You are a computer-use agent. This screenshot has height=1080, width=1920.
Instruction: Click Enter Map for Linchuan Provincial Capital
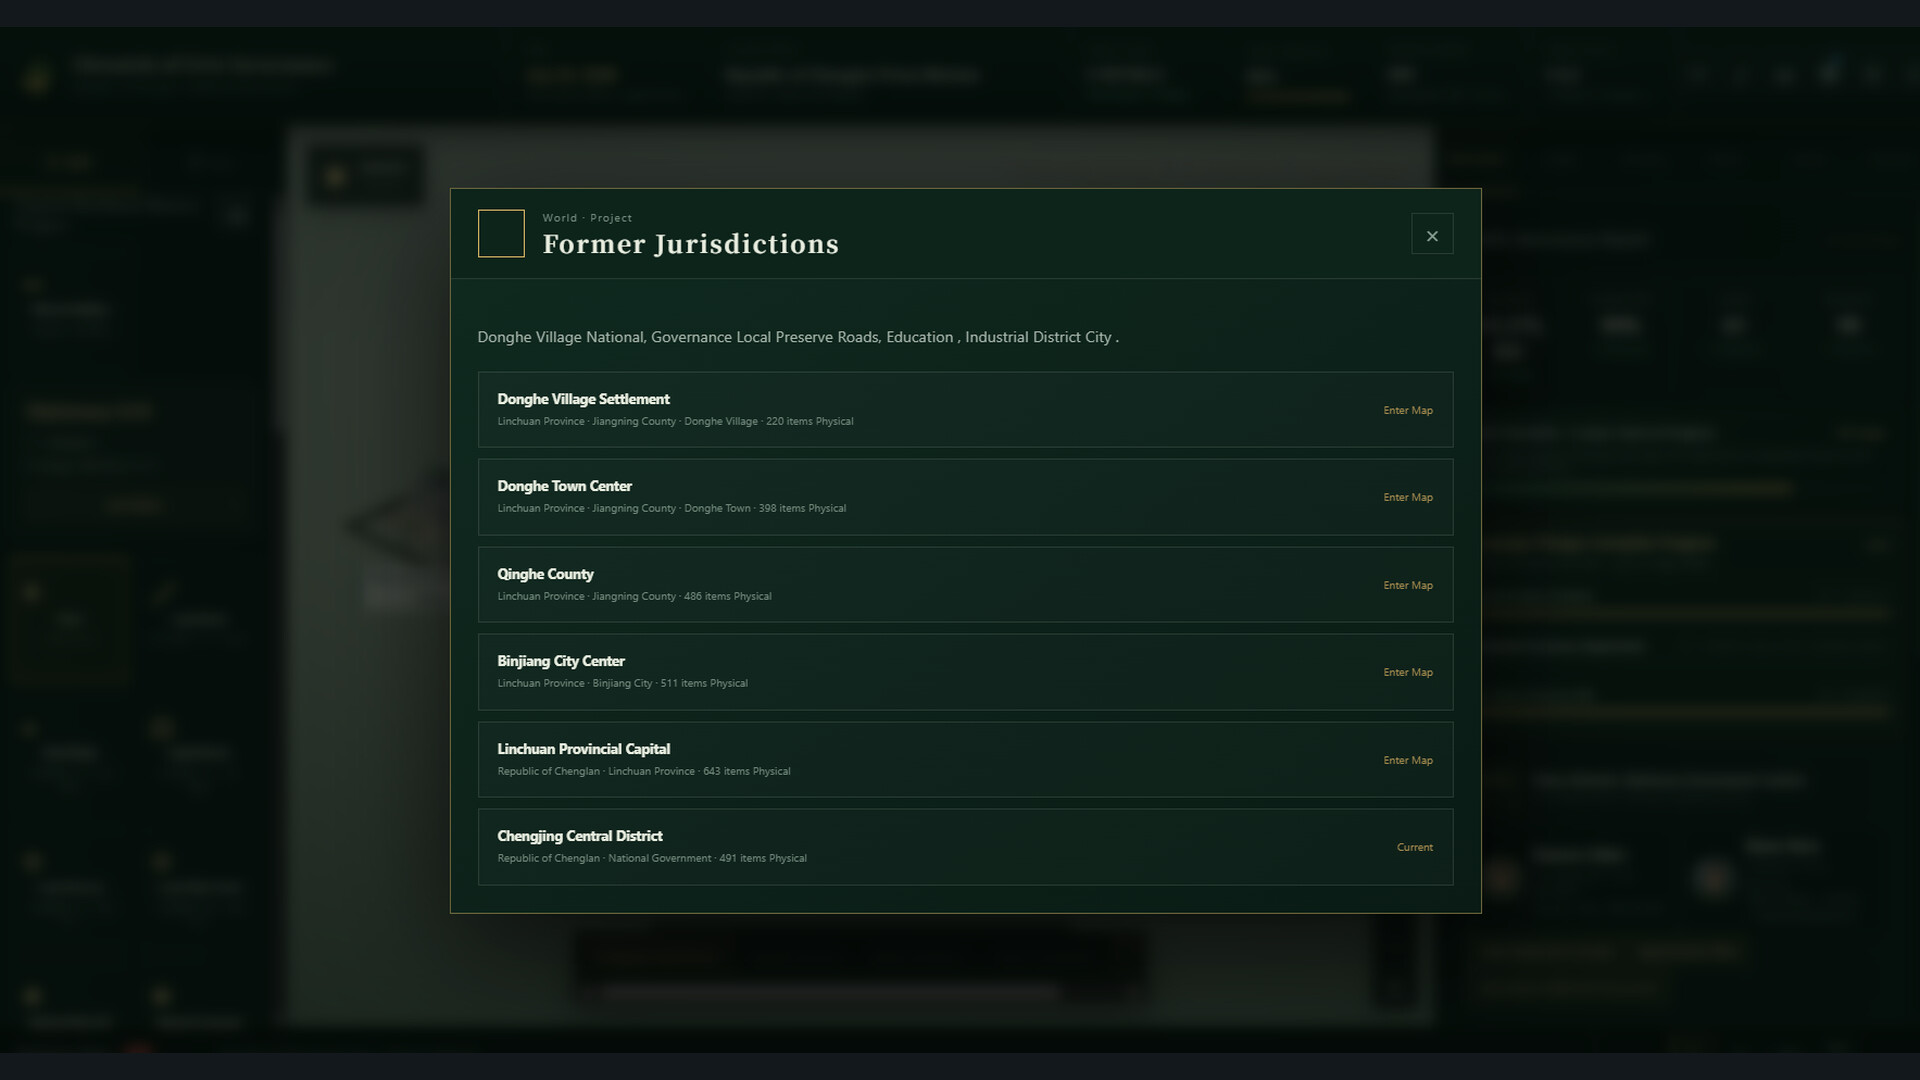pyautogui.click(x=1408, y=760)
